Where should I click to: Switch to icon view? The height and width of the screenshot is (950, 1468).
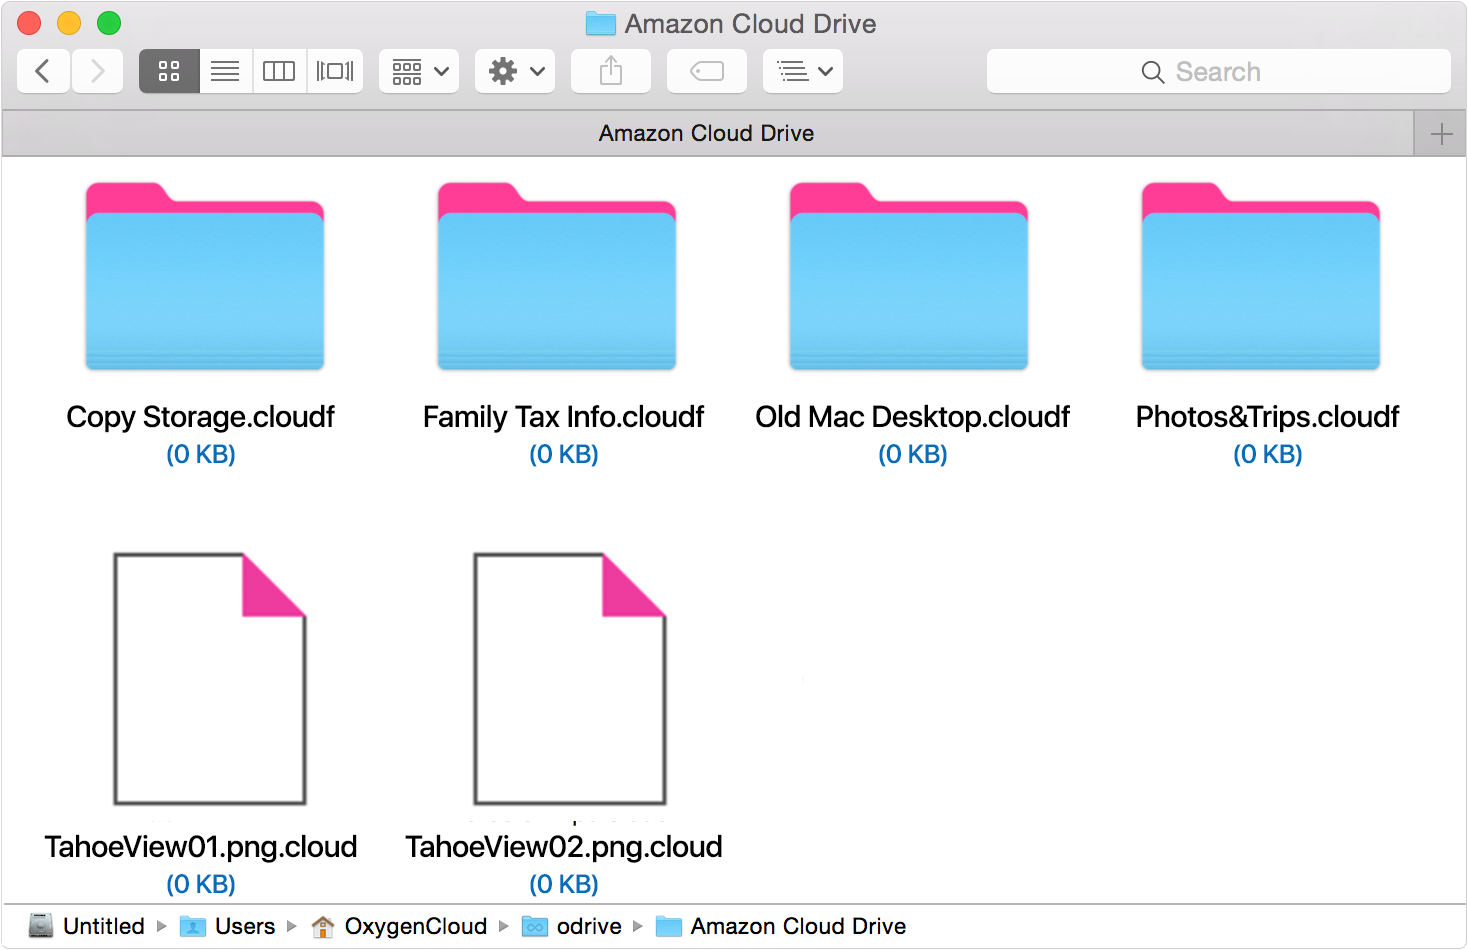[169, 71]
